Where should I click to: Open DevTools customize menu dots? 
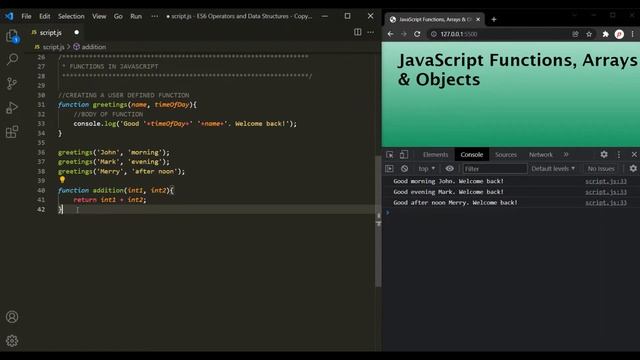click(x=619, y=154)
